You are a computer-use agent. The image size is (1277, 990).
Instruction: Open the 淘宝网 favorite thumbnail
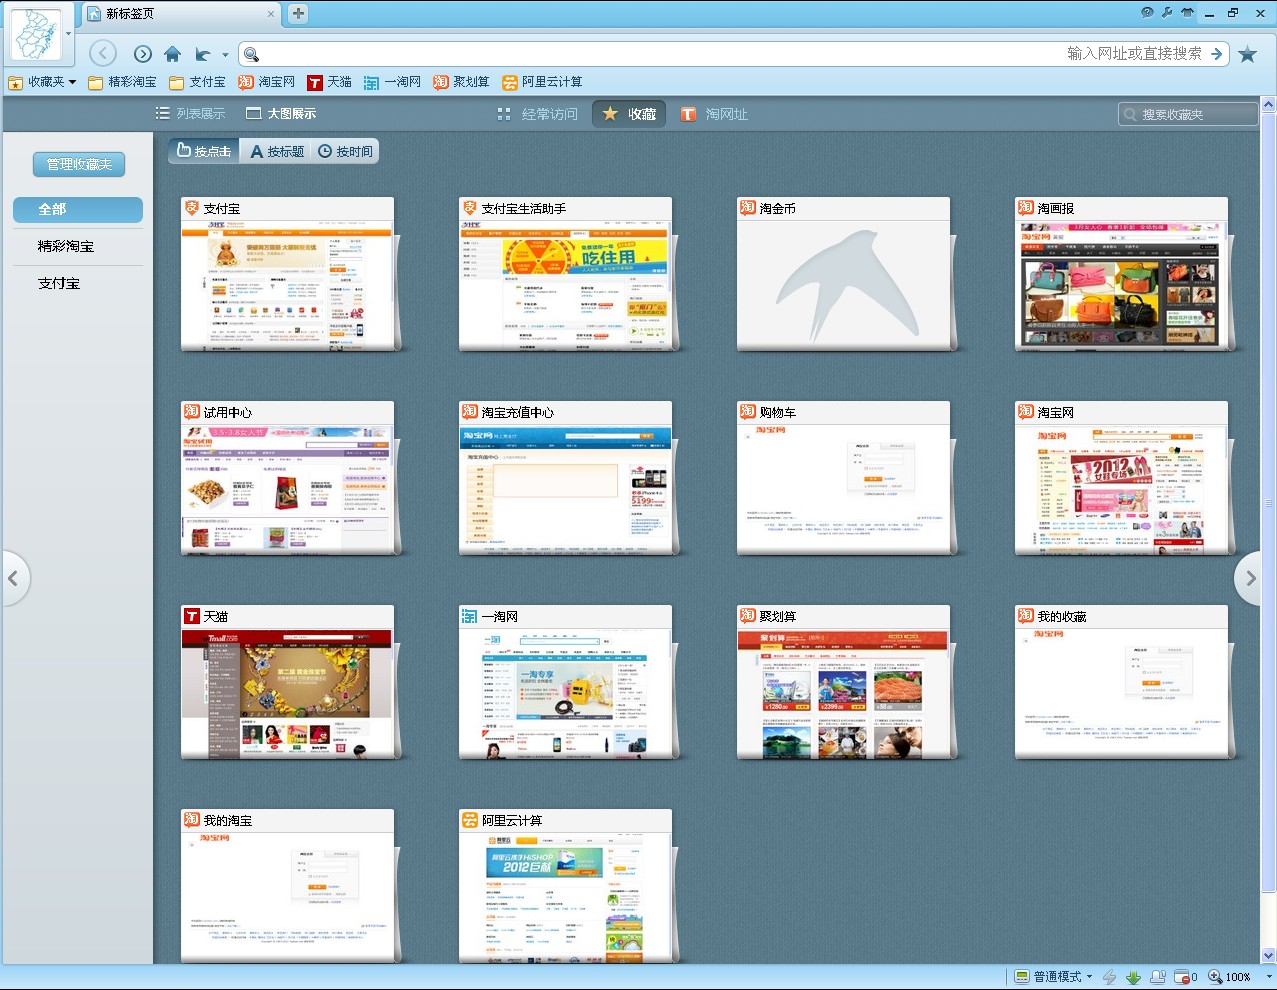1122,478
